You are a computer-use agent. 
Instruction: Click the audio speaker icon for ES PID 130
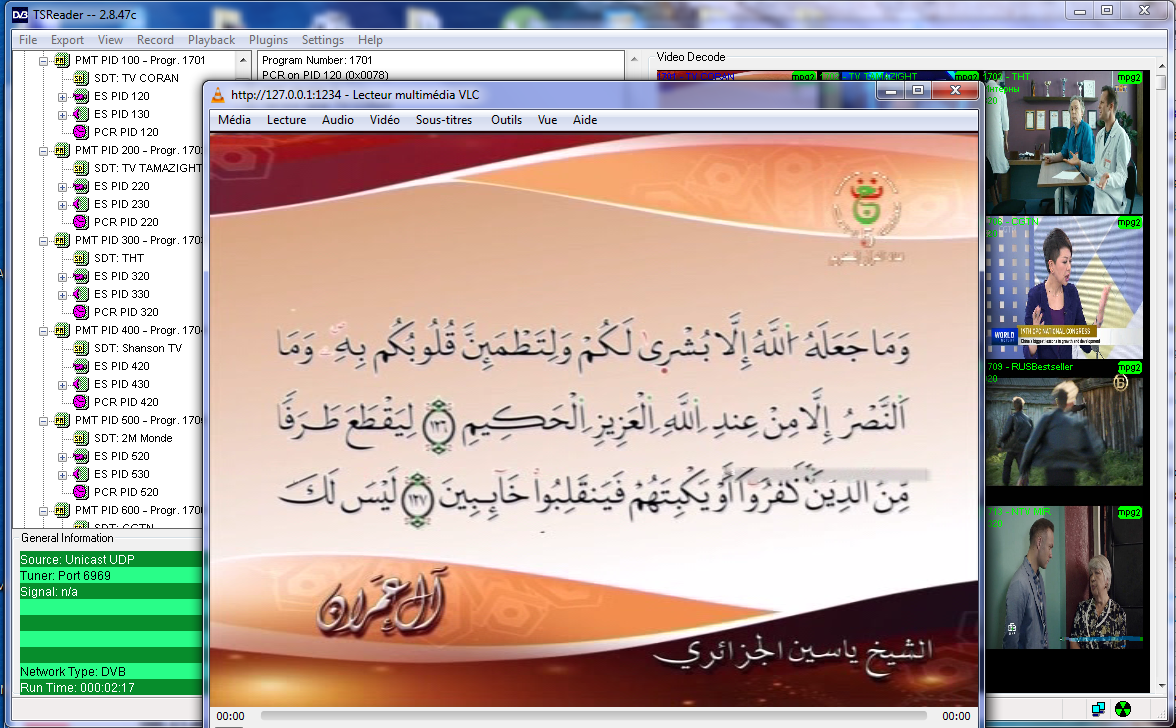(x=80, y=114)
